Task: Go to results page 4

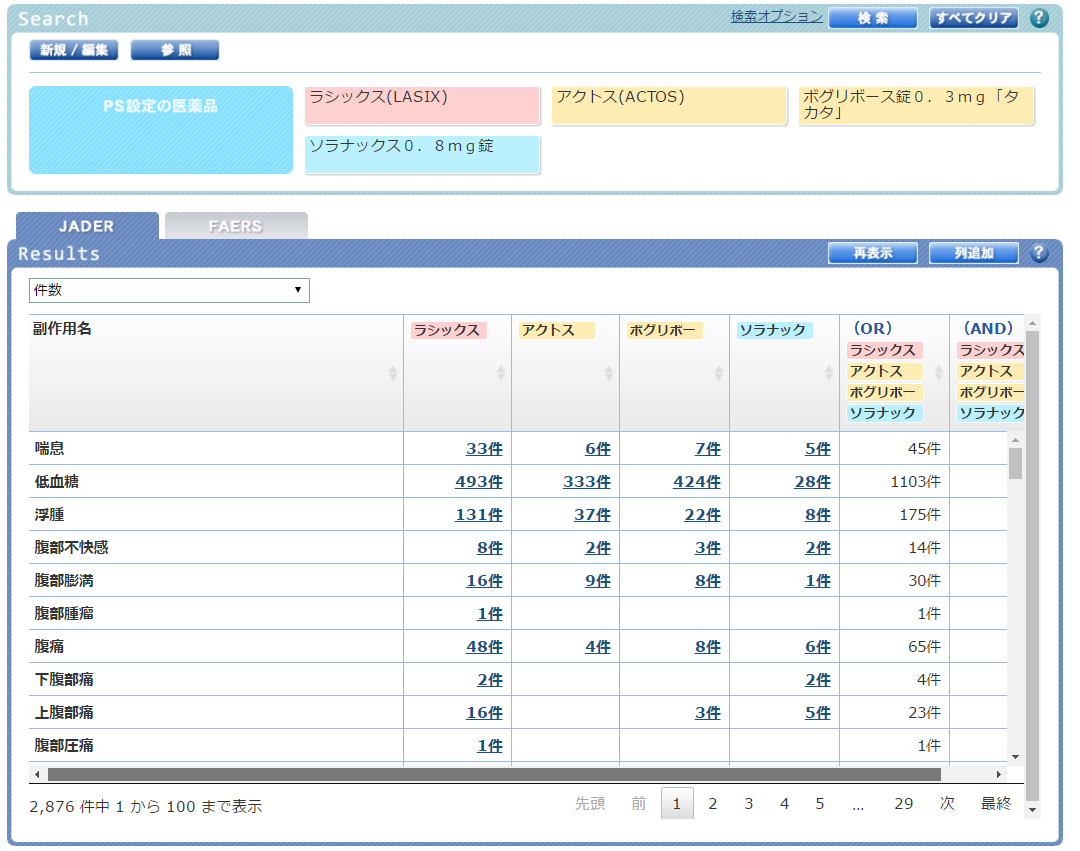Action: (785, 803)
